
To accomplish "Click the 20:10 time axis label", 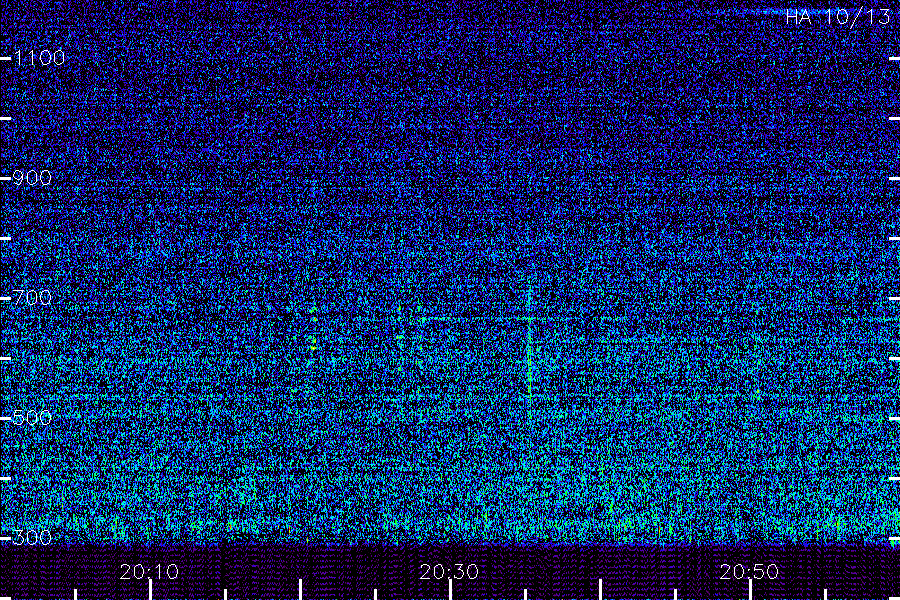I will pos(149,571).
